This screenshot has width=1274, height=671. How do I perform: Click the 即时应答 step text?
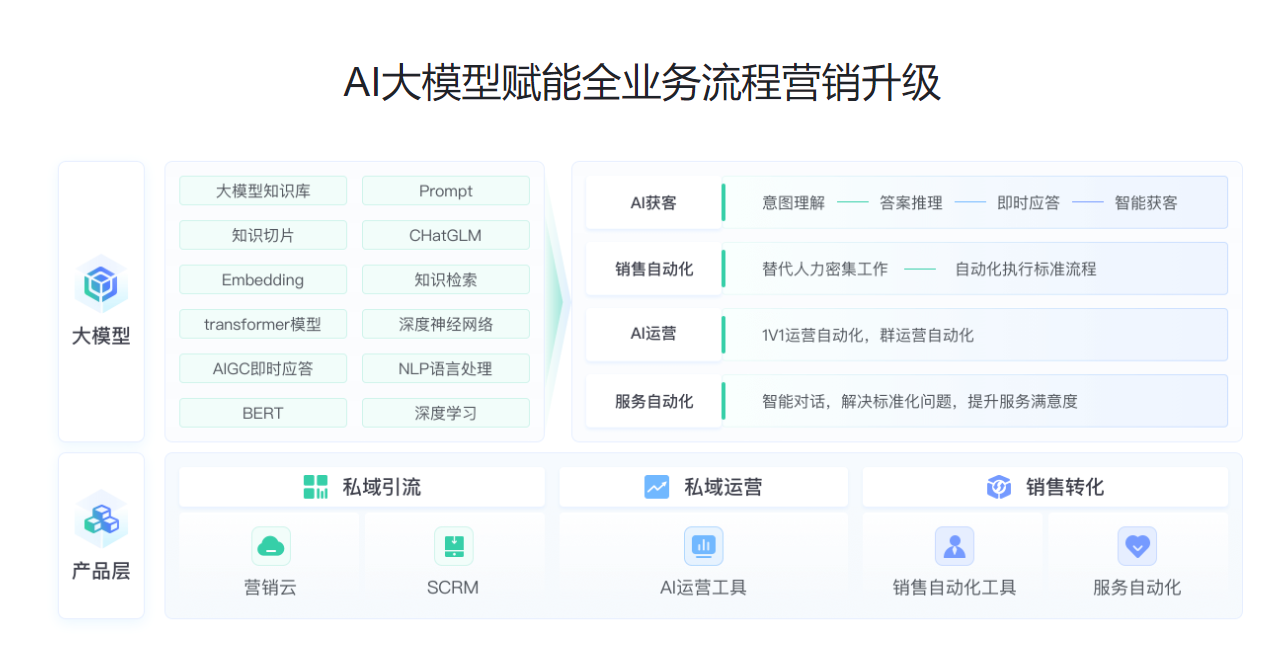point(1028,203)
